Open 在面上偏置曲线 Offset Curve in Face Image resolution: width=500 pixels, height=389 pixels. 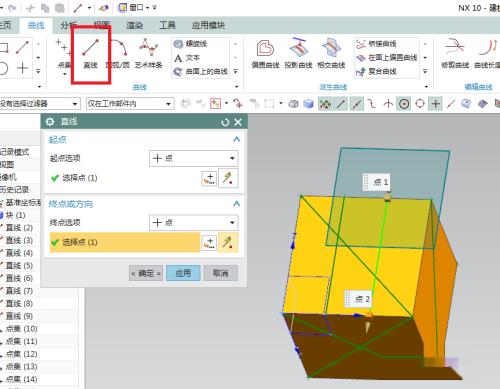pos(386,58)
